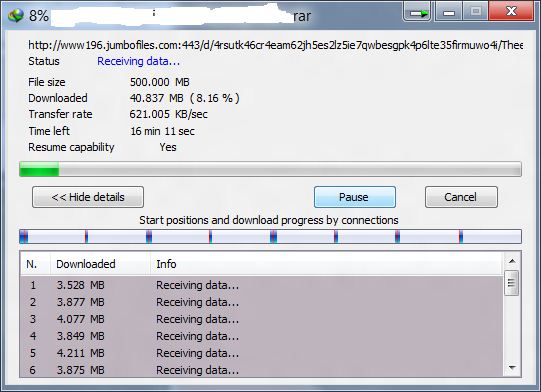The height and width of the screenshot is (392, 541).
Task: Click the N. column header
Action: pyautogui.click(x=35, y=264)
